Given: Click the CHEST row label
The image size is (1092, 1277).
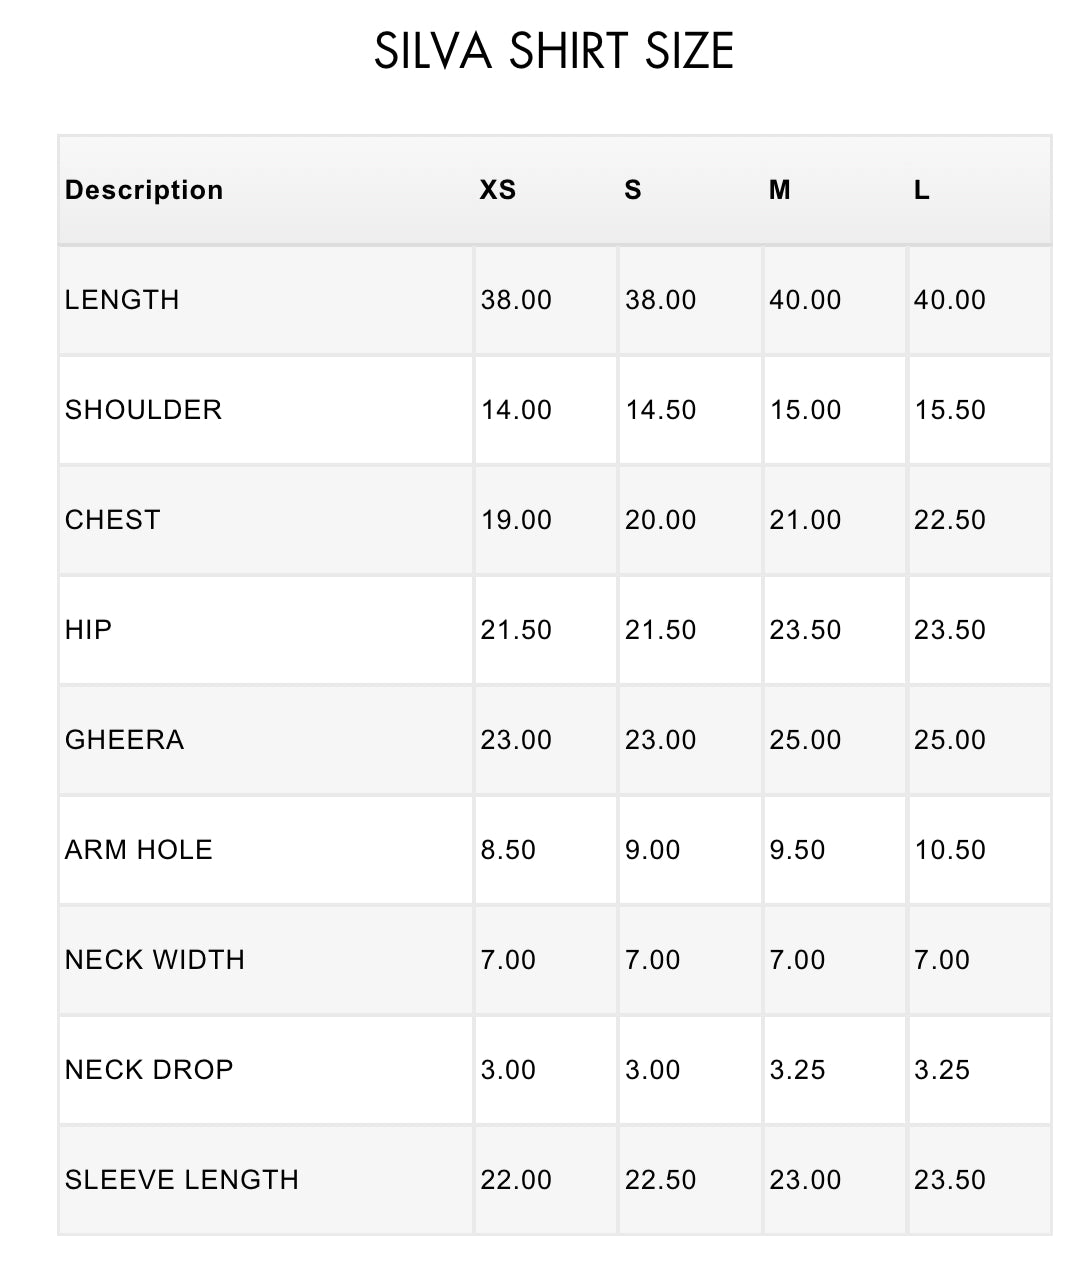Looking at the screenshot, I should [112, 520].
